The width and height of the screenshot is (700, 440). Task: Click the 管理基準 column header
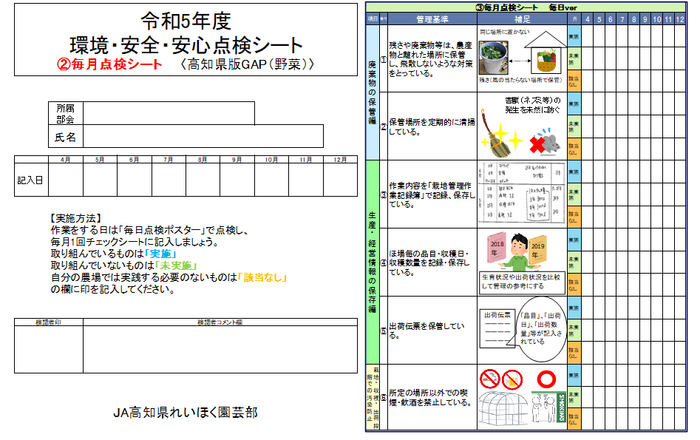432,19
